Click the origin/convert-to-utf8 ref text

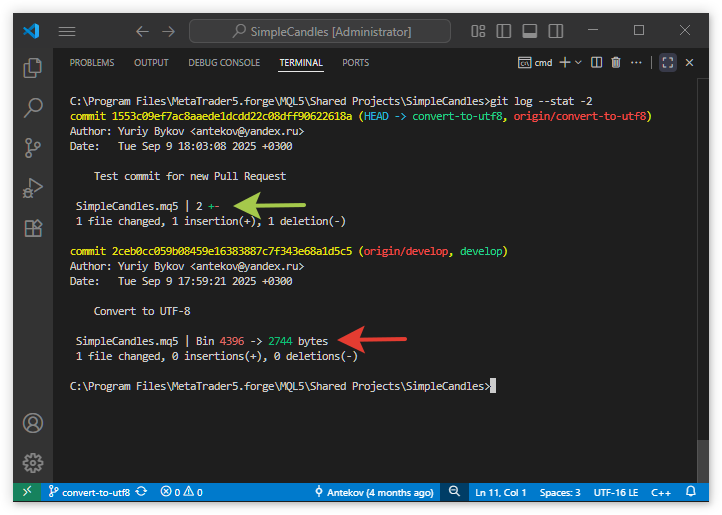point(580,117)
